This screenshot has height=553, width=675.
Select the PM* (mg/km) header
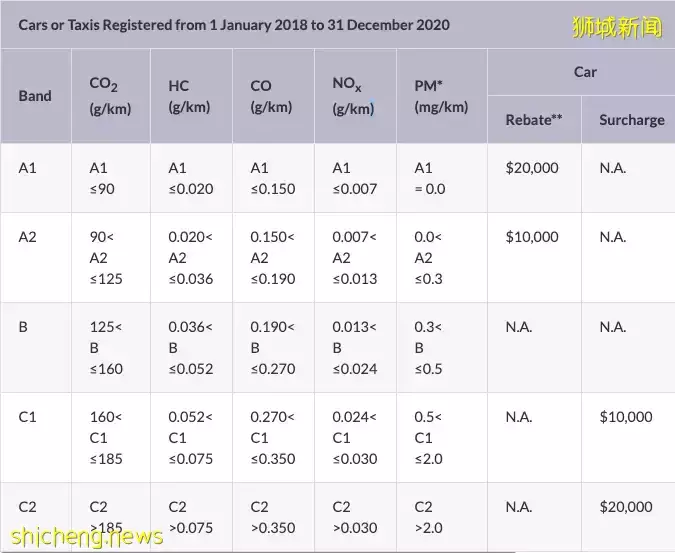[x=441, y=96]
